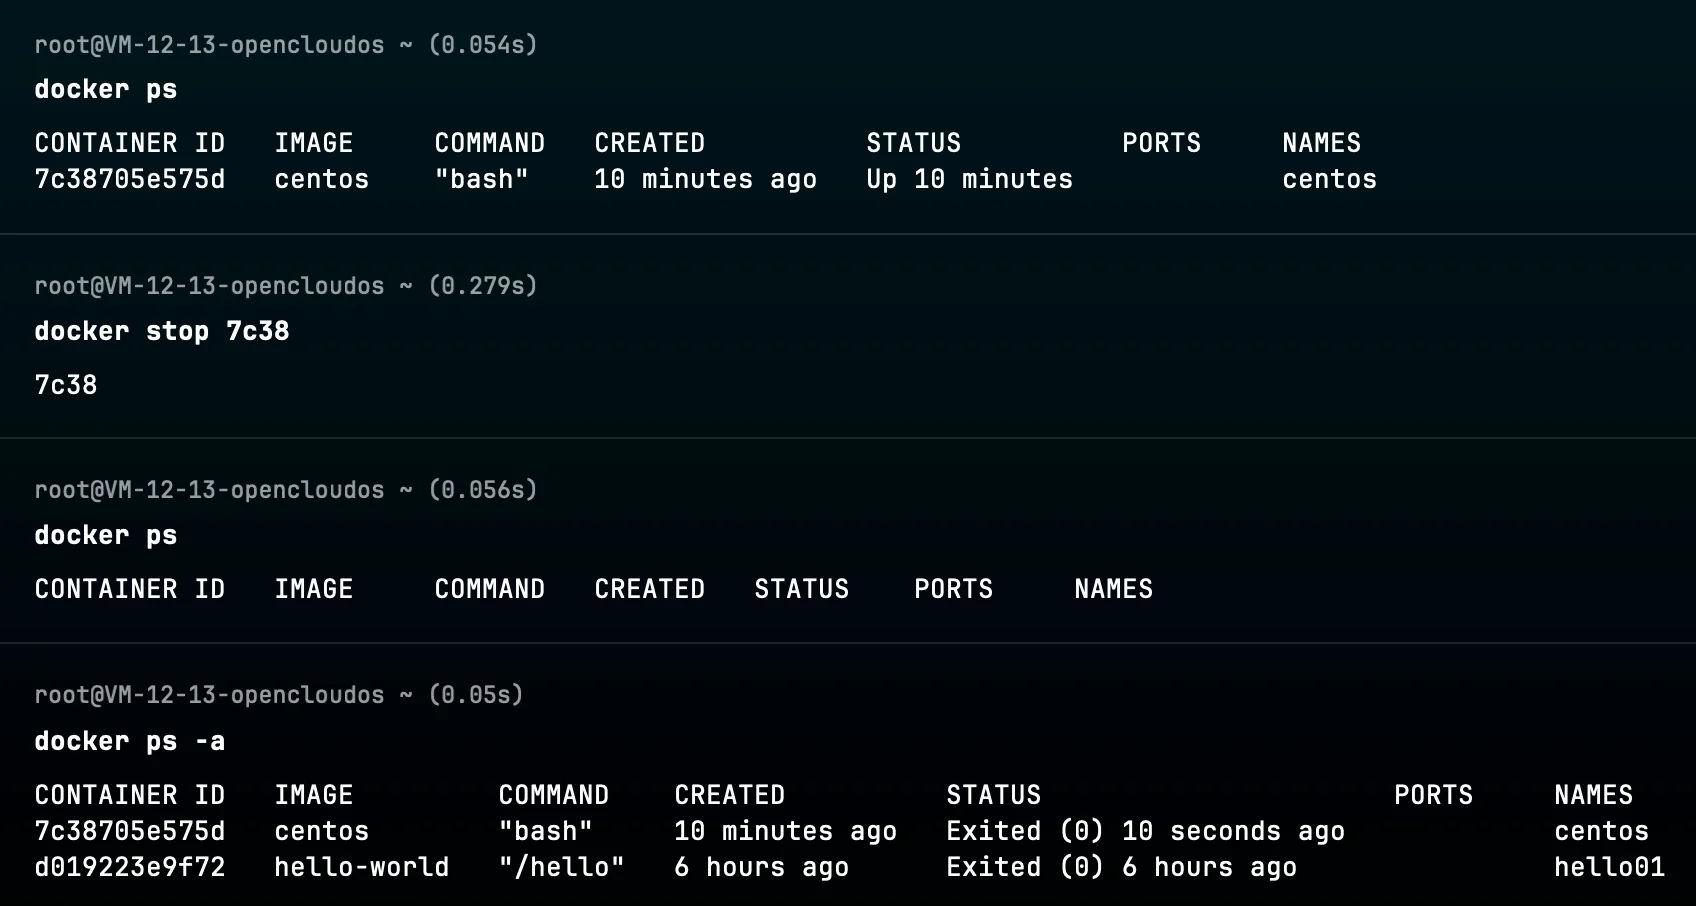The width and height of the screenshot is (1696, 906).
Task: Click the CREATED value in the hello-world row
Action: (760, 867)
